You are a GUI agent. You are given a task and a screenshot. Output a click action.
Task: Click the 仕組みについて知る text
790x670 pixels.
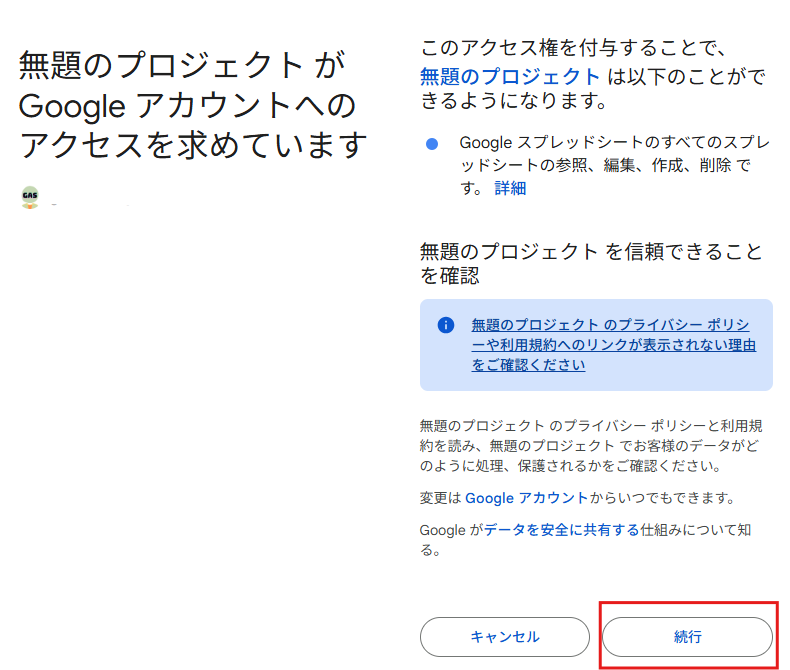[695, 530]
